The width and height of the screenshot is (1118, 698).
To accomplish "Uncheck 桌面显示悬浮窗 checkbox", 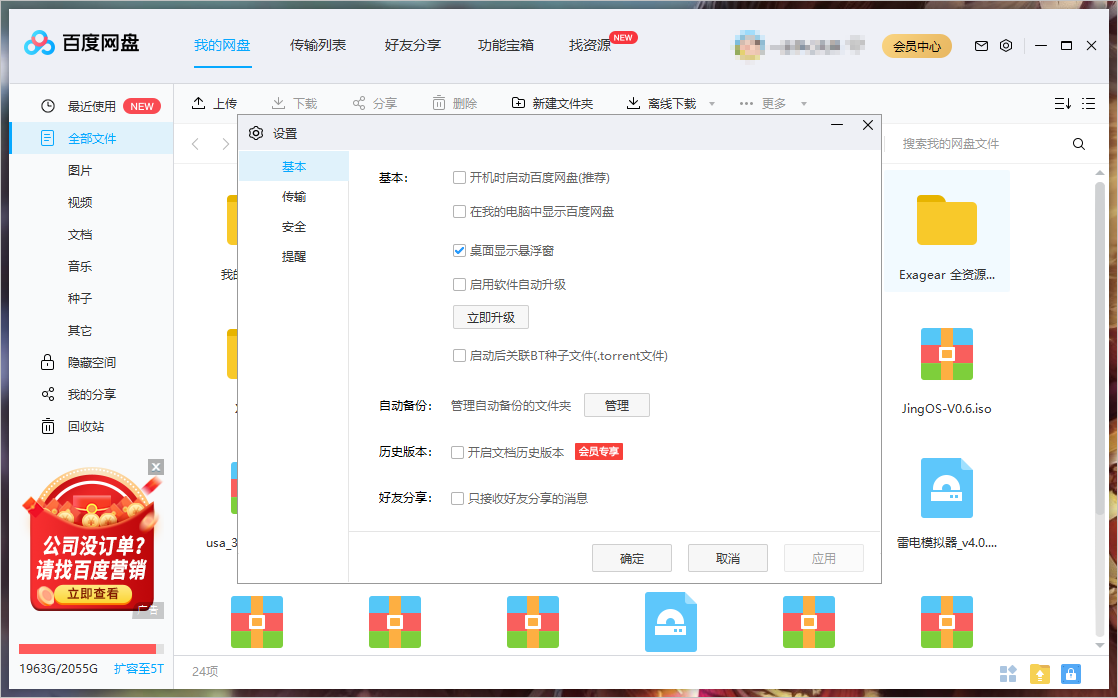I will [459, 250].
